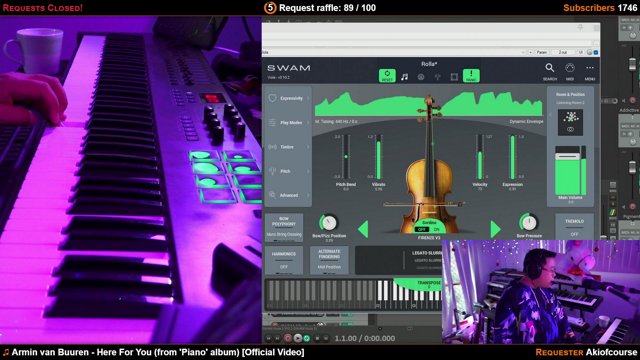640x360 pixels.
Task: Open the preset dropdown arrow in plugin header
Action: 523,52
